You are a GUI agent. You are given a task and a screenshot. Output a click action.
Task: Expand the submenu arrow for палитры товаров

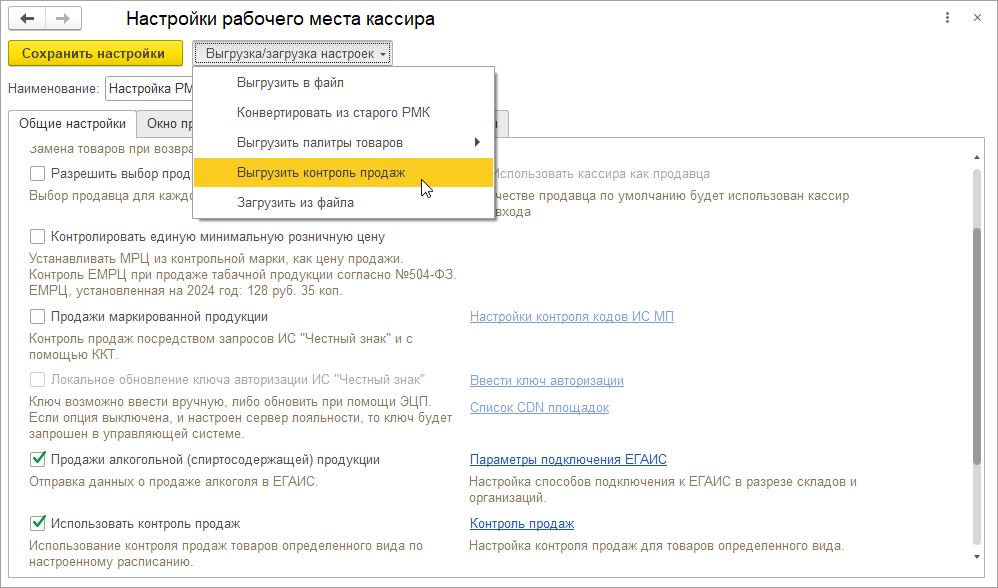pyautogui.click(x=477, y=143)
